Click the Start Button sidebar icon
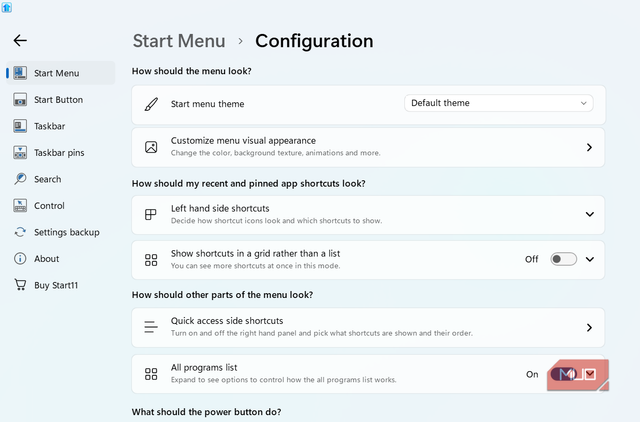 tap(20, 100)
